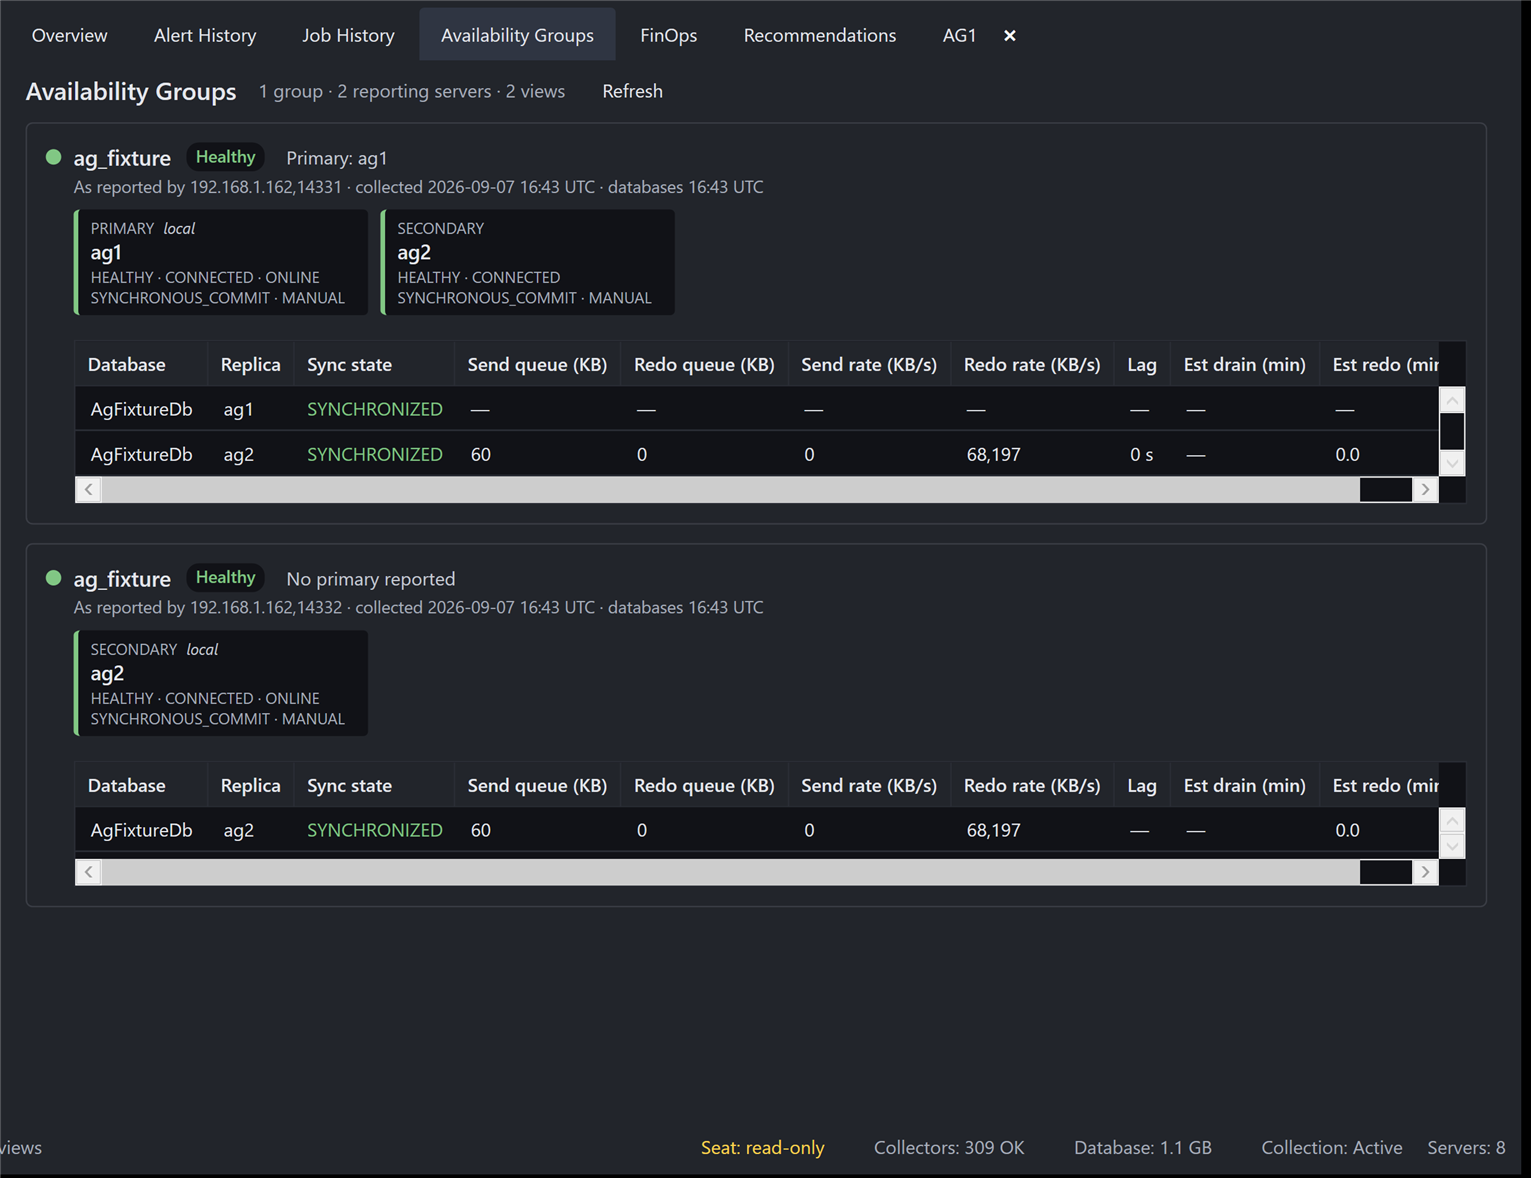1531x1178 pixels.
Task: Click "Collectors: 309 OK" in the status bar
Action: point(949,1148)
